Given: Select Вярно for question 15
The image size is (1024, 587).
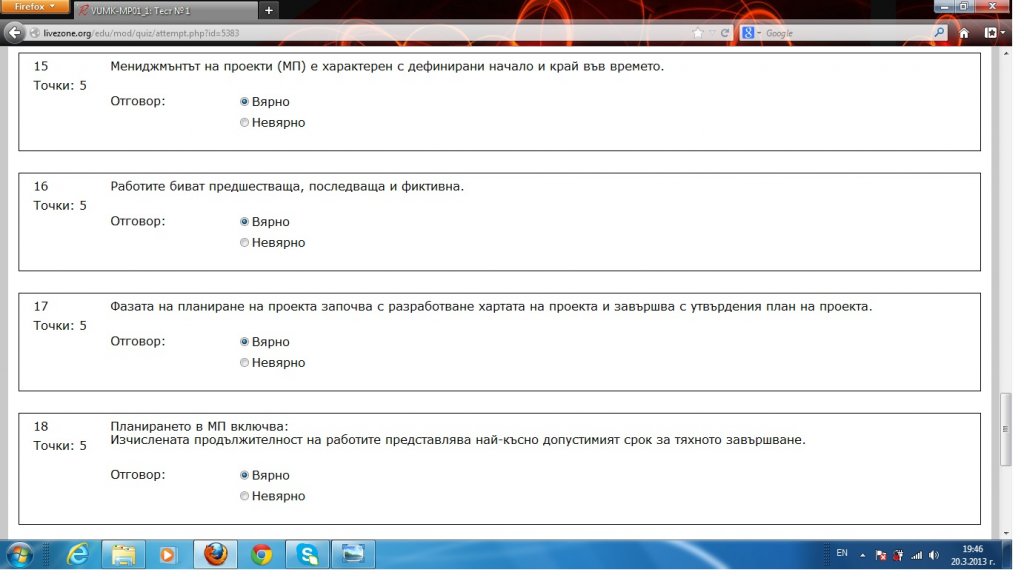Looking at the screenshot, I should pyautogui.click(x=244, y=102).
